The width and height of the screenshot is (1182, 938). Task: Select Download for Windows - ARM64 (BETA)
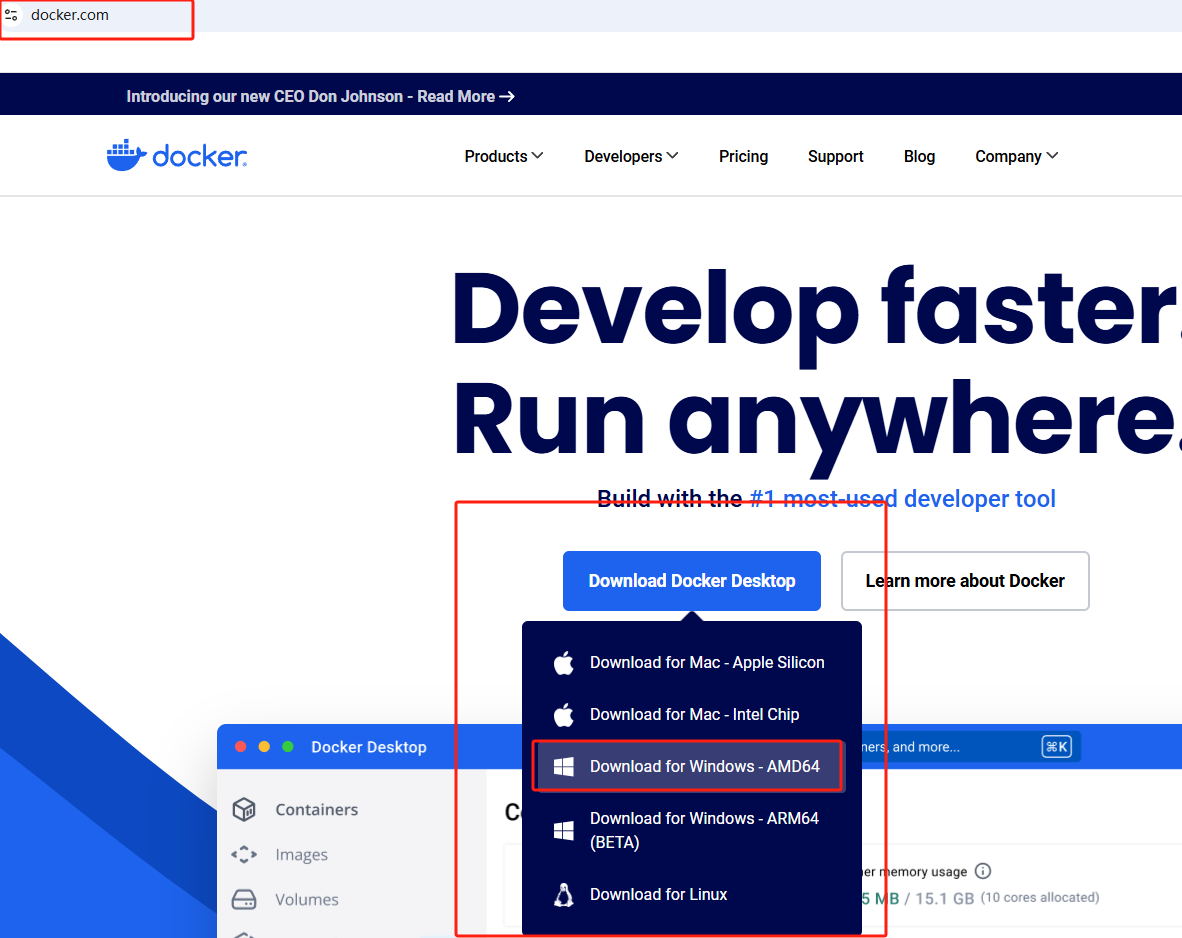tap(691, 830)
